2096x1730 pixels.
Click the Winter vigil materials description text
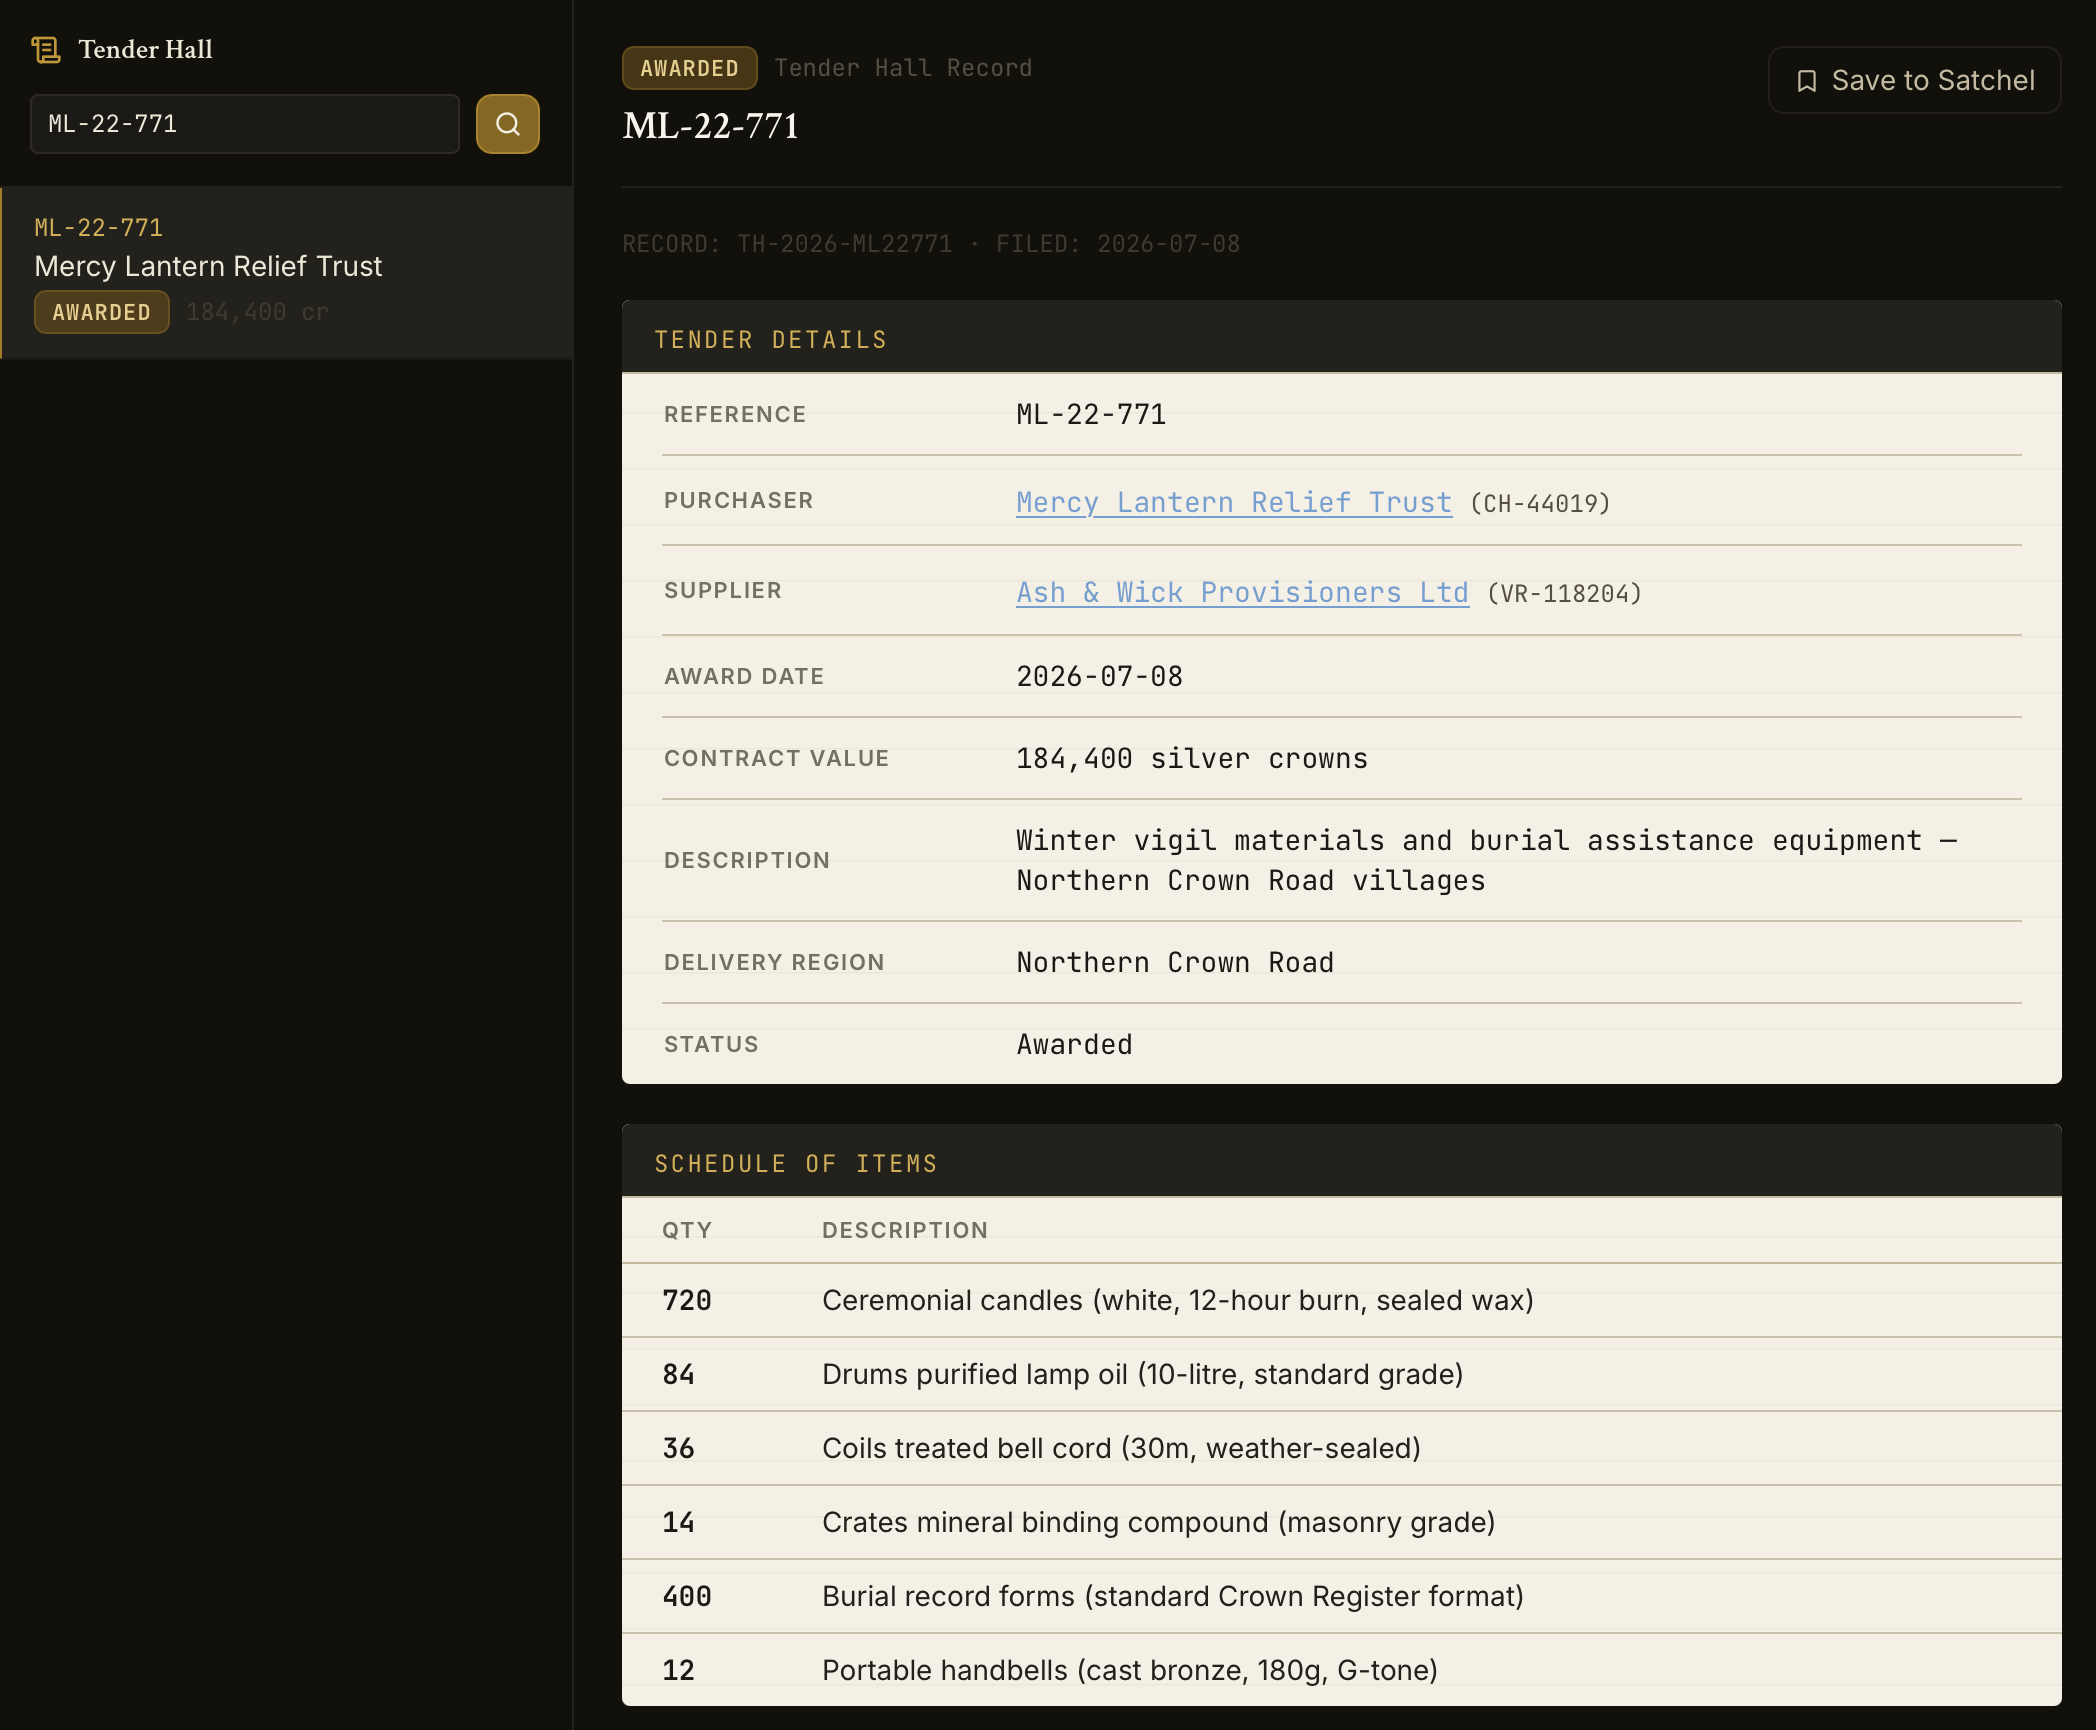coord(1488,860)
